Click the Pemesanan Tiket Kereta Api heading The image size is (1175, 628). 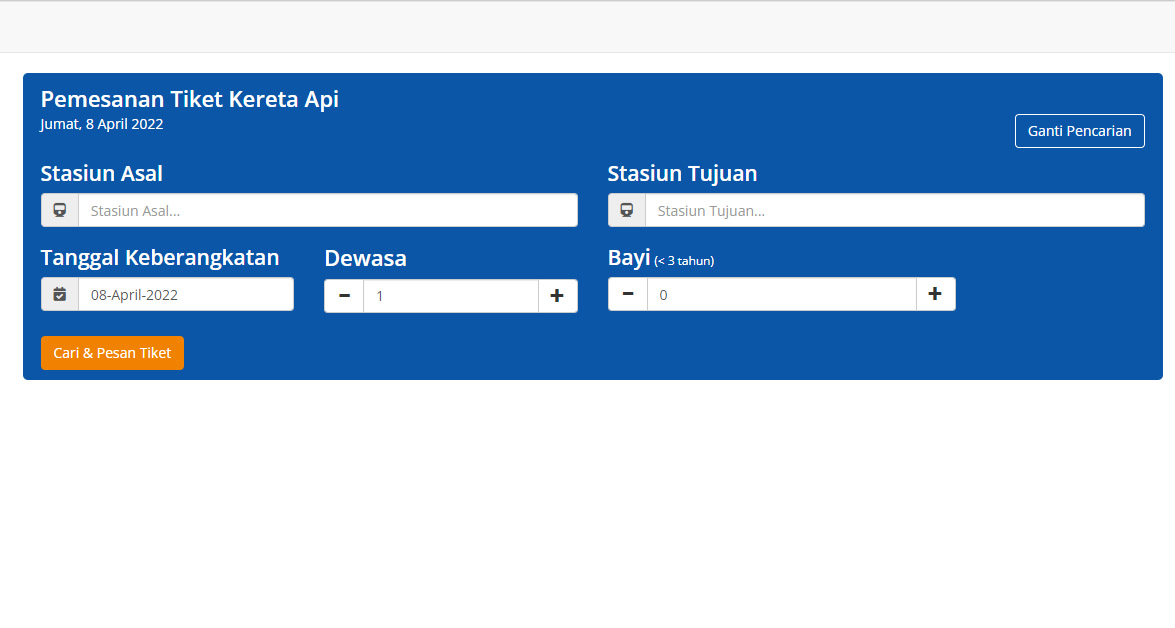[x=190, y=99]
